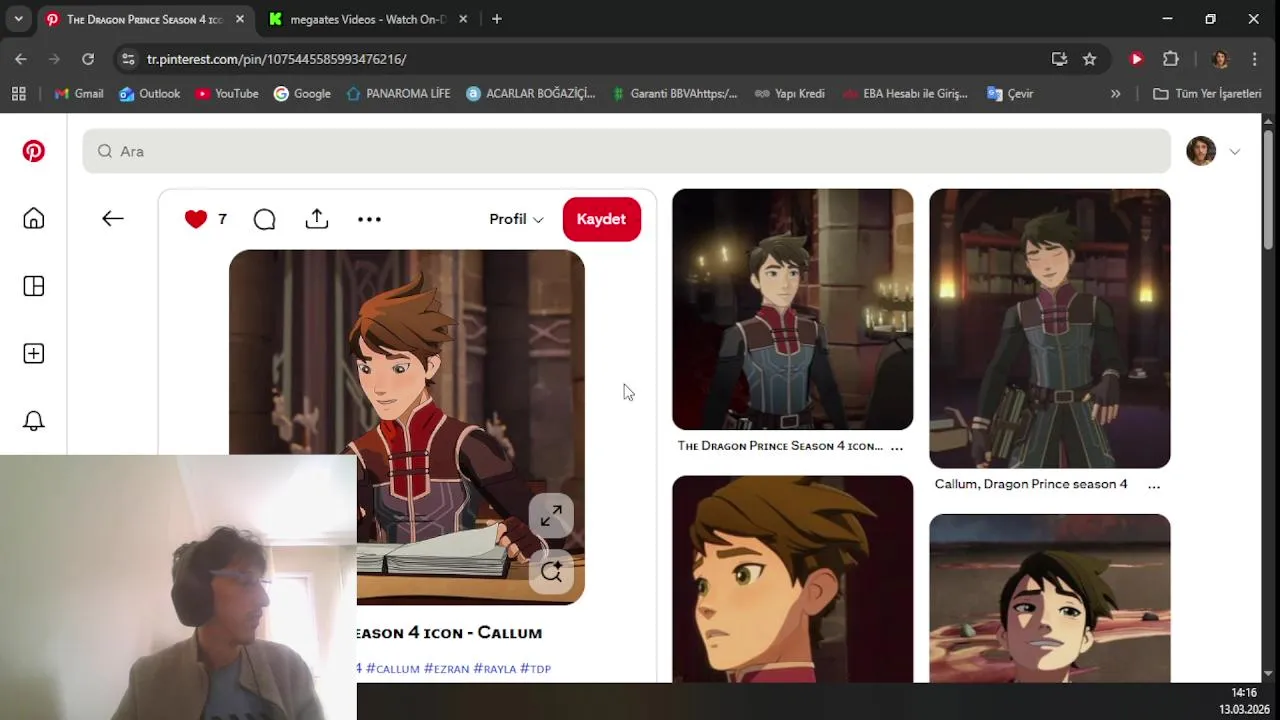
Task: Open the Pinterest logo home link
Action: click(x=34, y=151)
